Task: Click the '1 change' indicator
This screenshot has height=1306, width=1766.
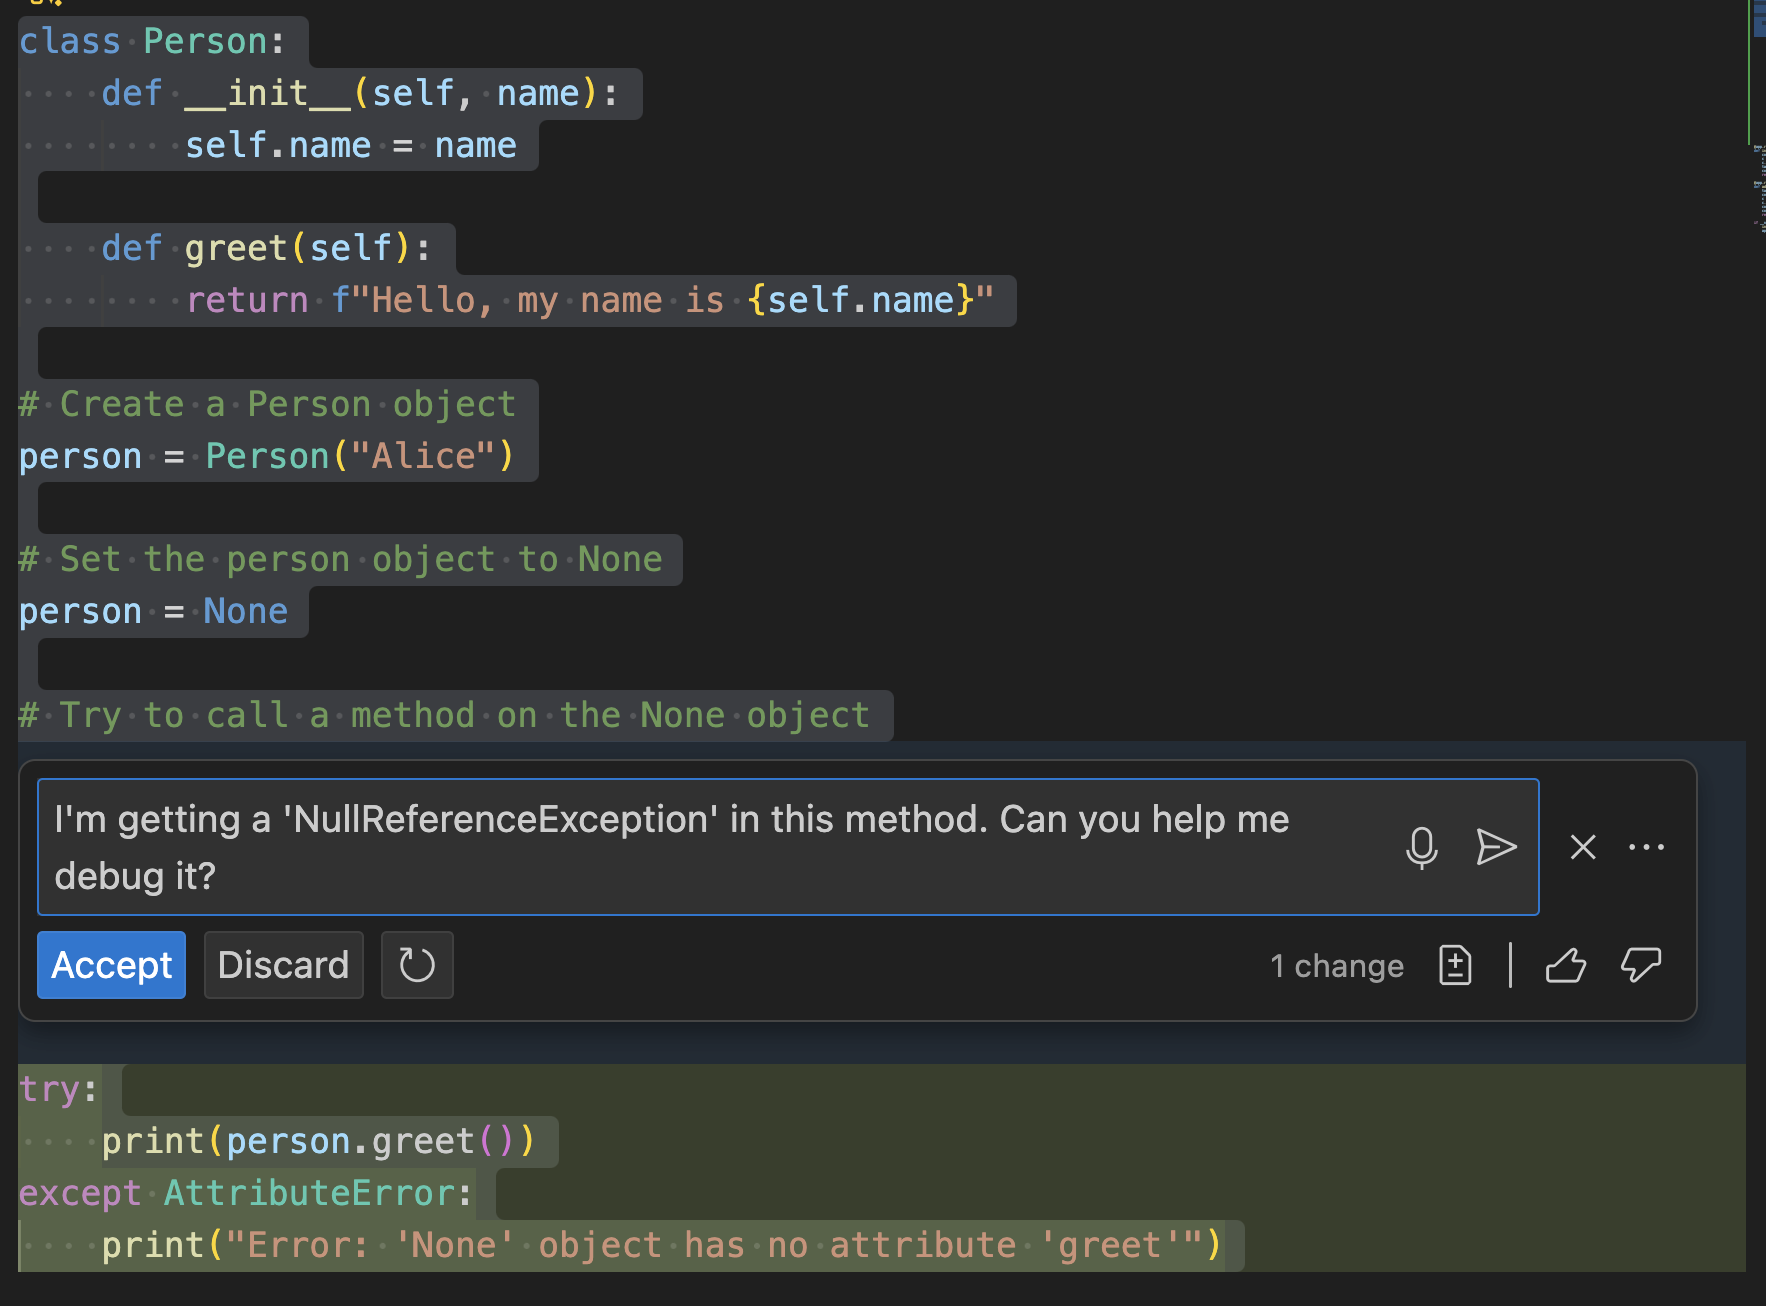Action: click(x=1337, y=965)
